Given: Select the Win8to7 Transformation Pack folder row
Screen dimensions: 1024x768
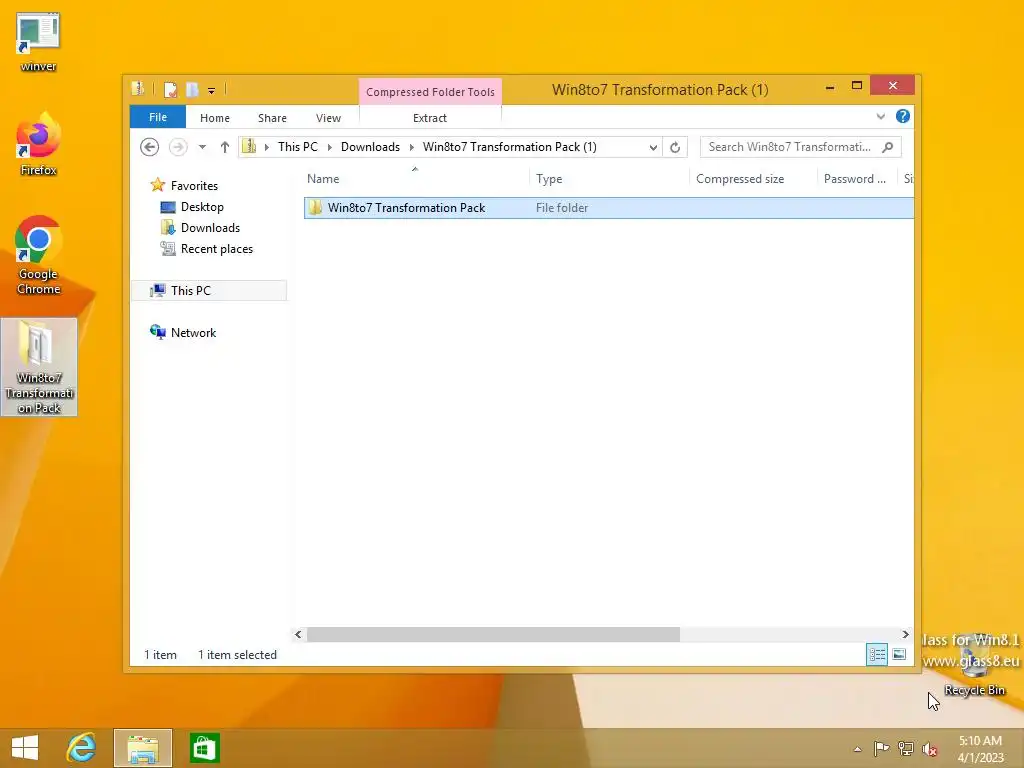Looking at the screenshot, I should tap(609, 208).
